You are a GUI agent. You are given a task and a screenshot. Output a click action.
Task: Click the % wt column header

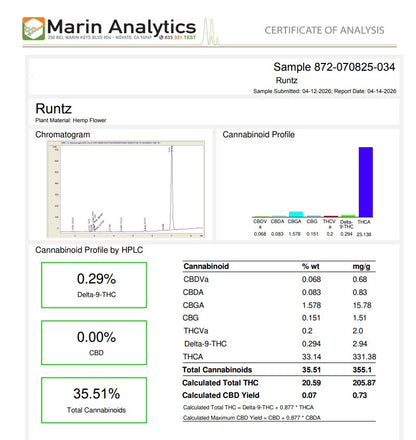[310, 266]
